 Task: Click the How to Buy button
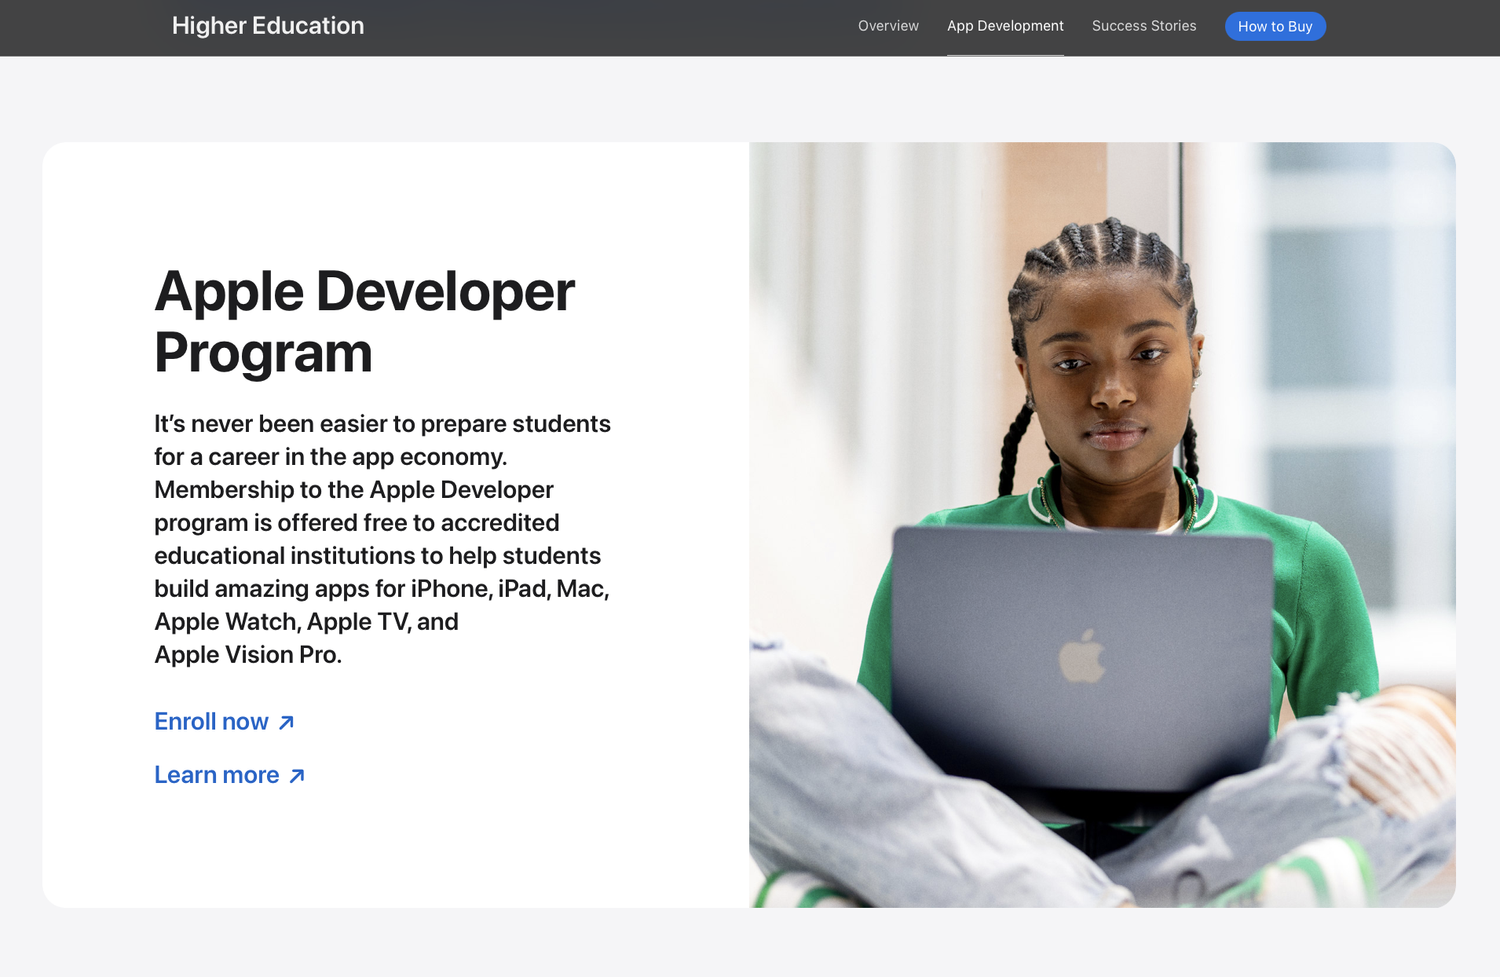tap(1275, 26)
